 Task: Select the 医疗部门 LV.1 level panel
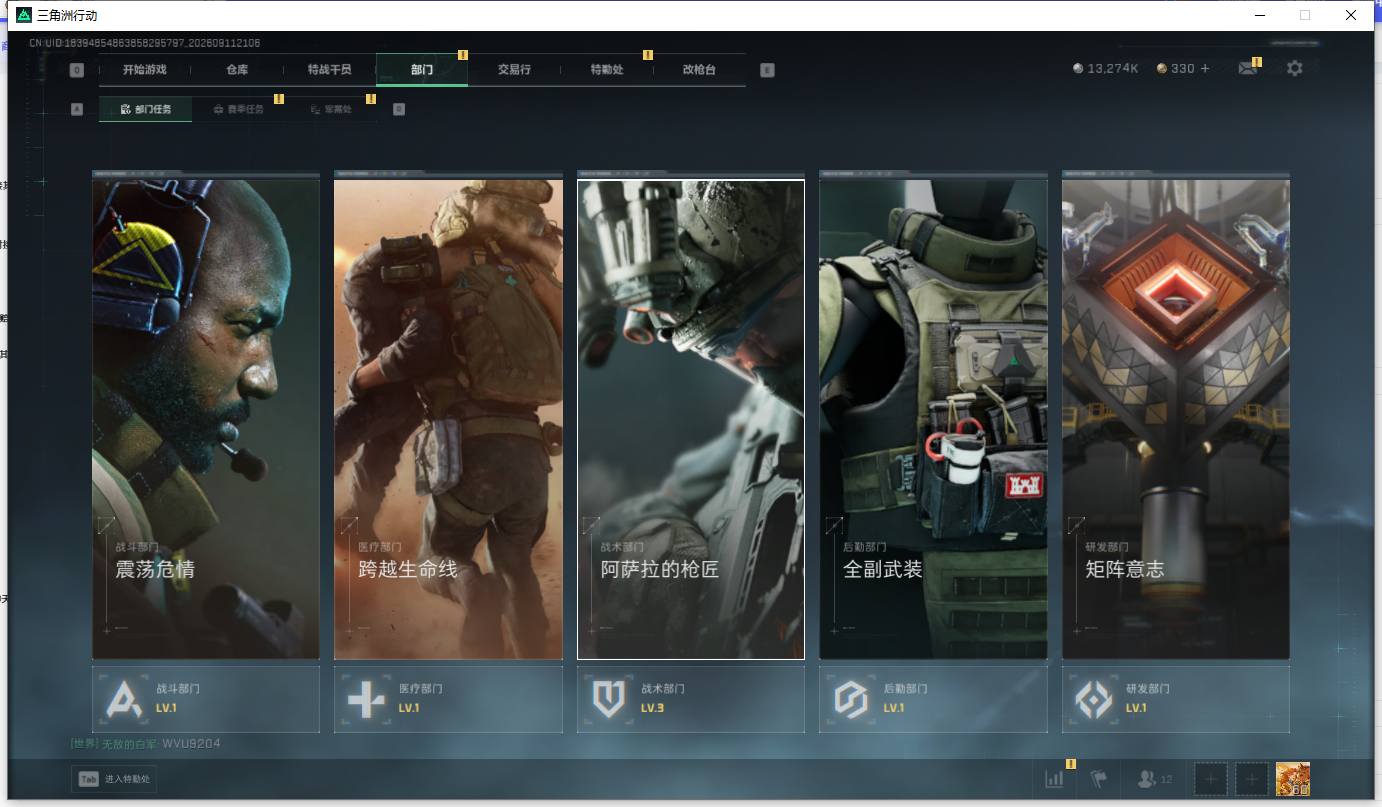click(x=448, y=699)
